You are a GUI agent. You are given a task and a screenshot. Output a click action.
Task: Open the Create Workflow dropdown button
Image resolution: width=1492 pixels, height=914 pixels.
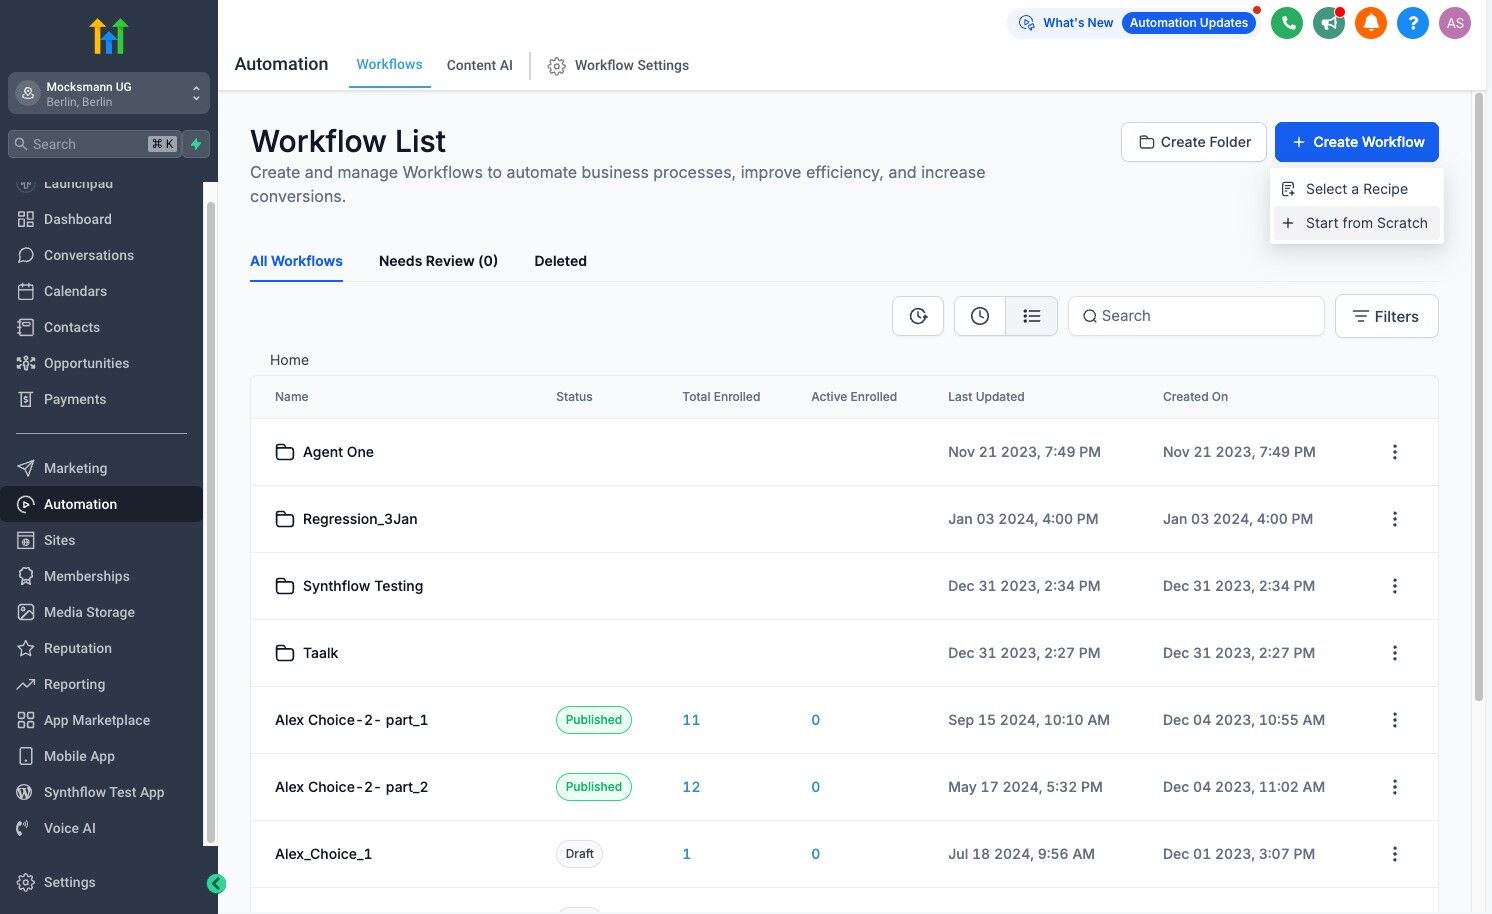[x=1356, y=142]
